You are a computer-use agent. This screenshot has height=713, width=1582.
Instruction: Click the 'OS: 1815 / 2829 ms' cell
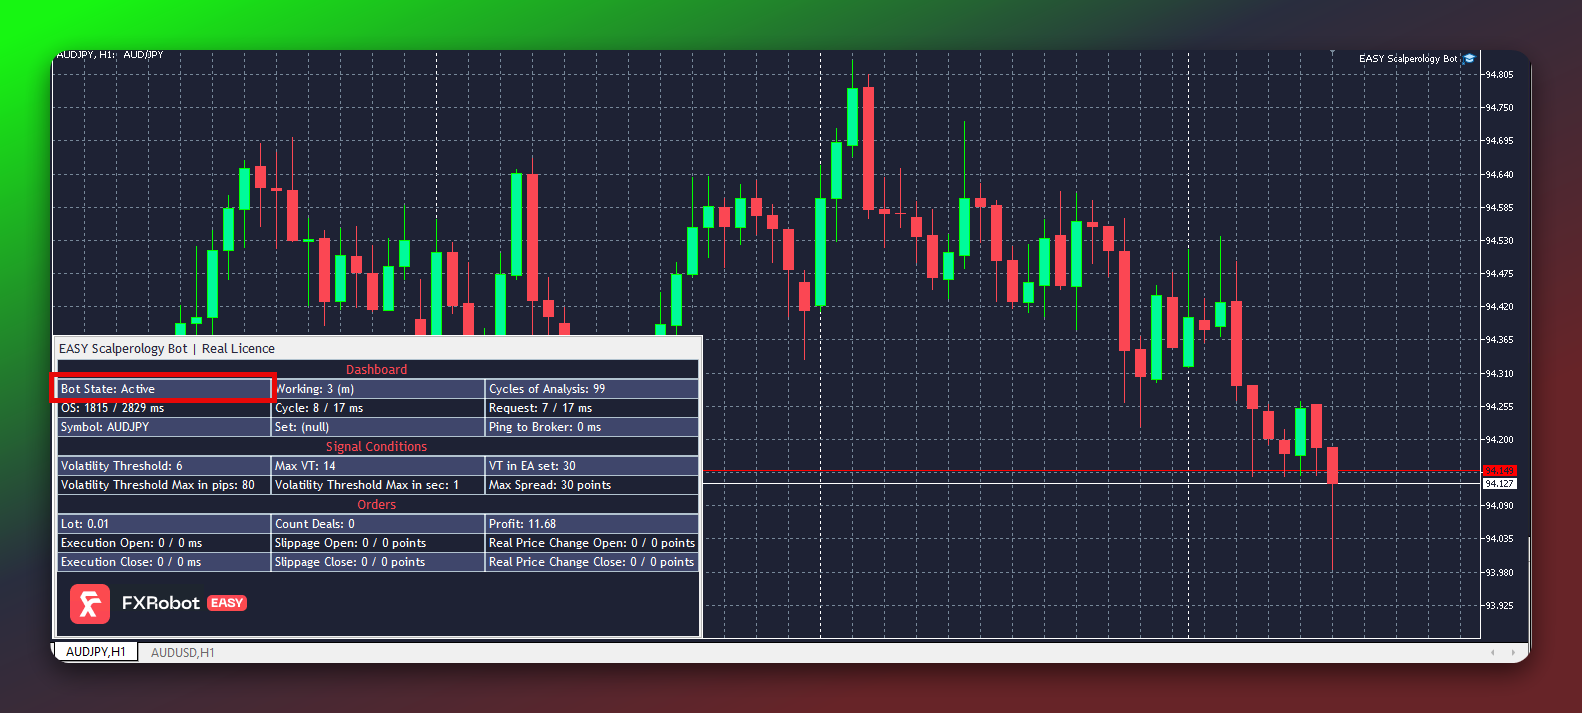pyautogui.click(x=163, y=408)
